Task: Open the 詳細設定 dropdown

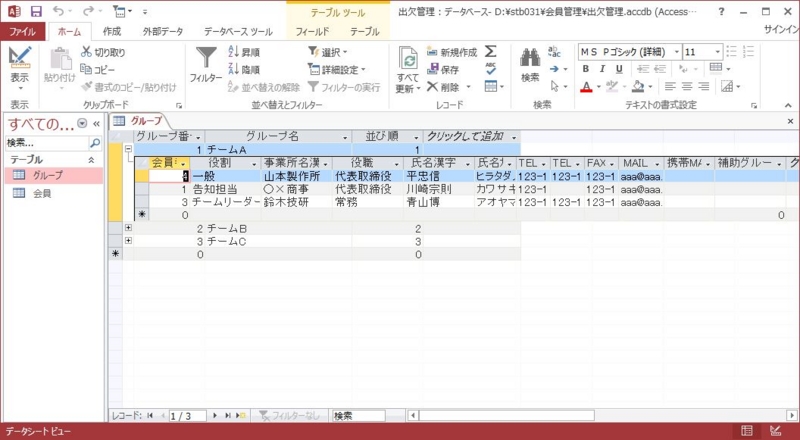Action: click(337, 69)
